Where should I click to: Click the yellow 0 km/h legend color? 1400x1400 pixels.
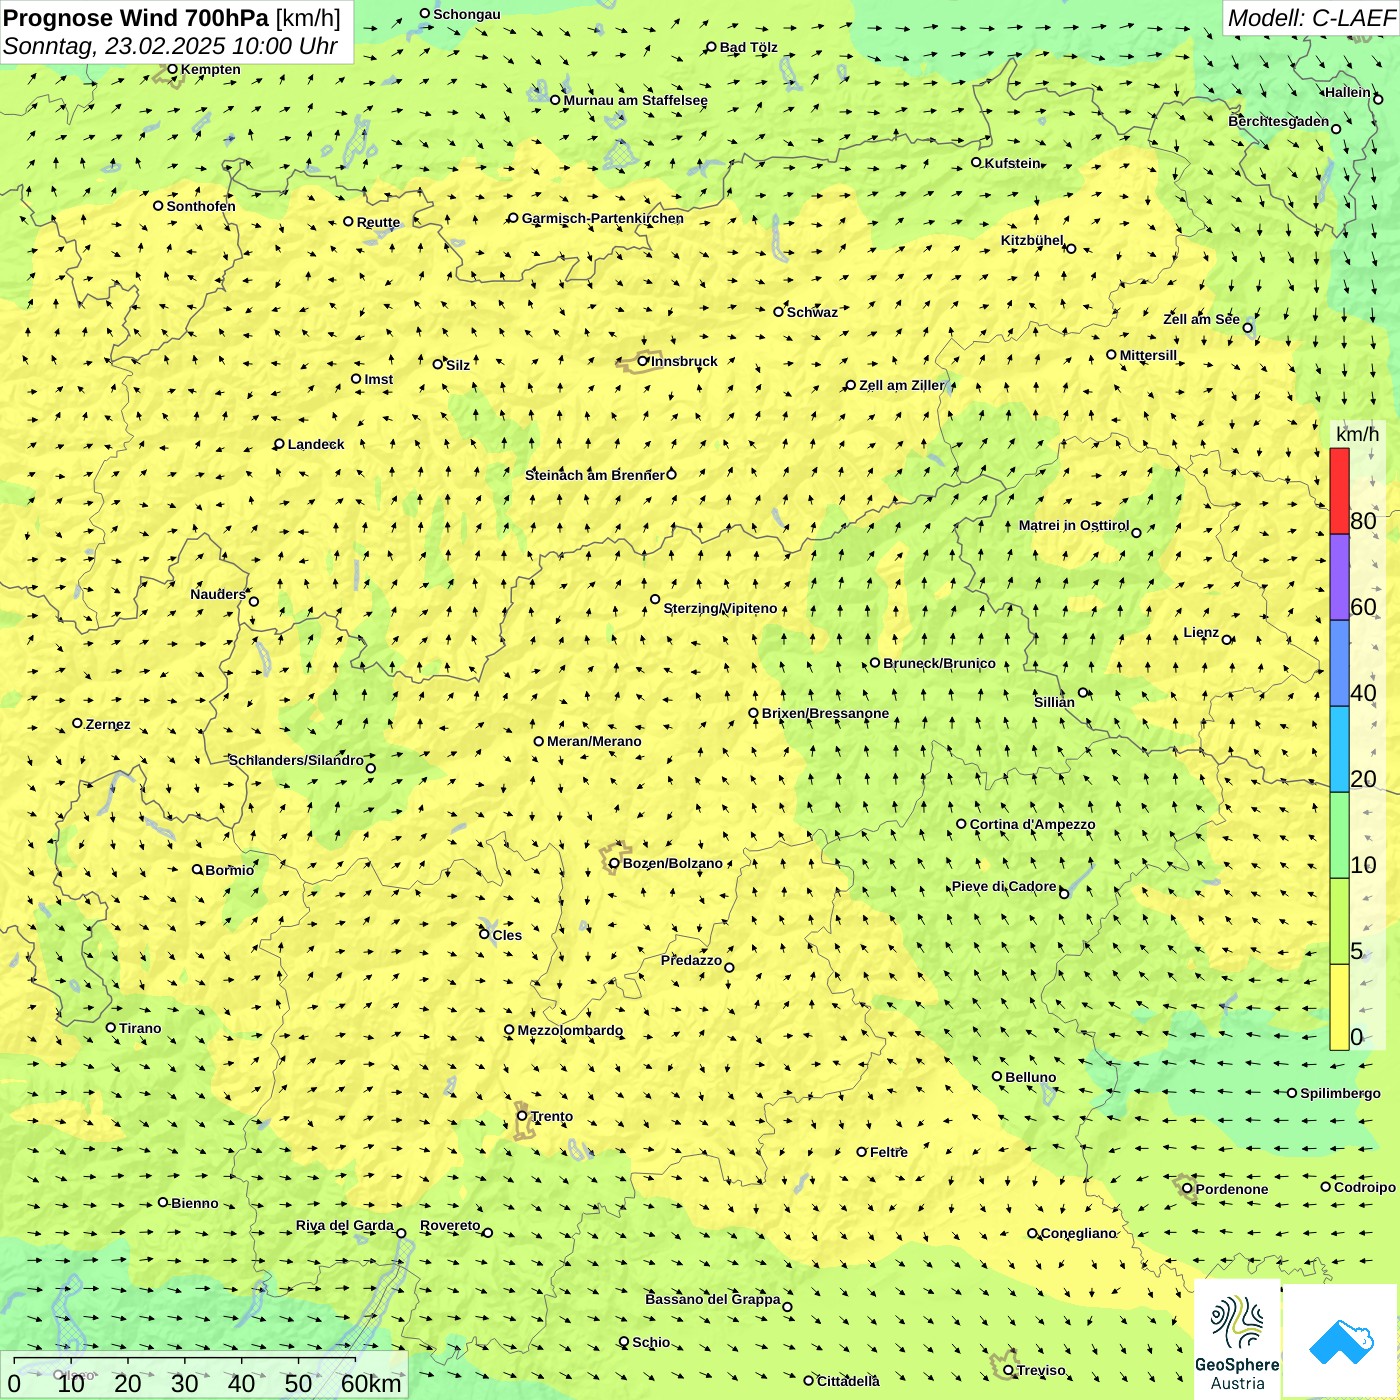1339,1007
